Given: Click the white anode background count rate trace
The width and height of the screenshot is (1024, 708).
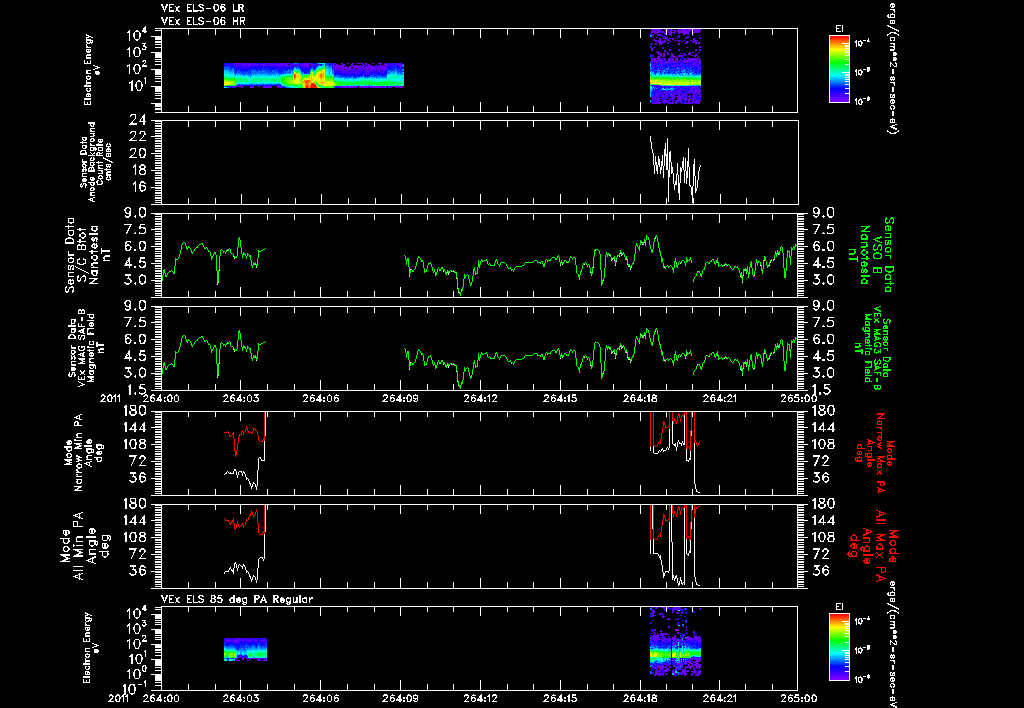Looking at the screenshot, I should tap(675, 169).
